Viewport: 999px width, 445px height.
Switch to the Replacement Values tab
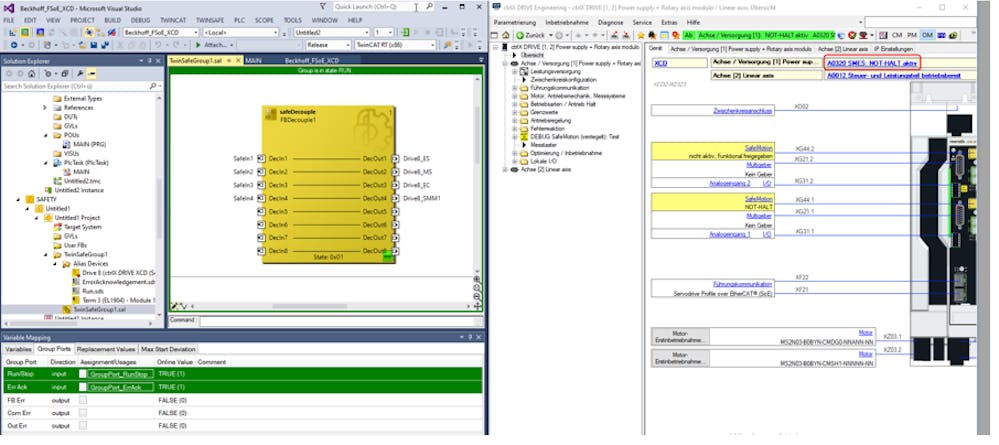tap(106, 349)
